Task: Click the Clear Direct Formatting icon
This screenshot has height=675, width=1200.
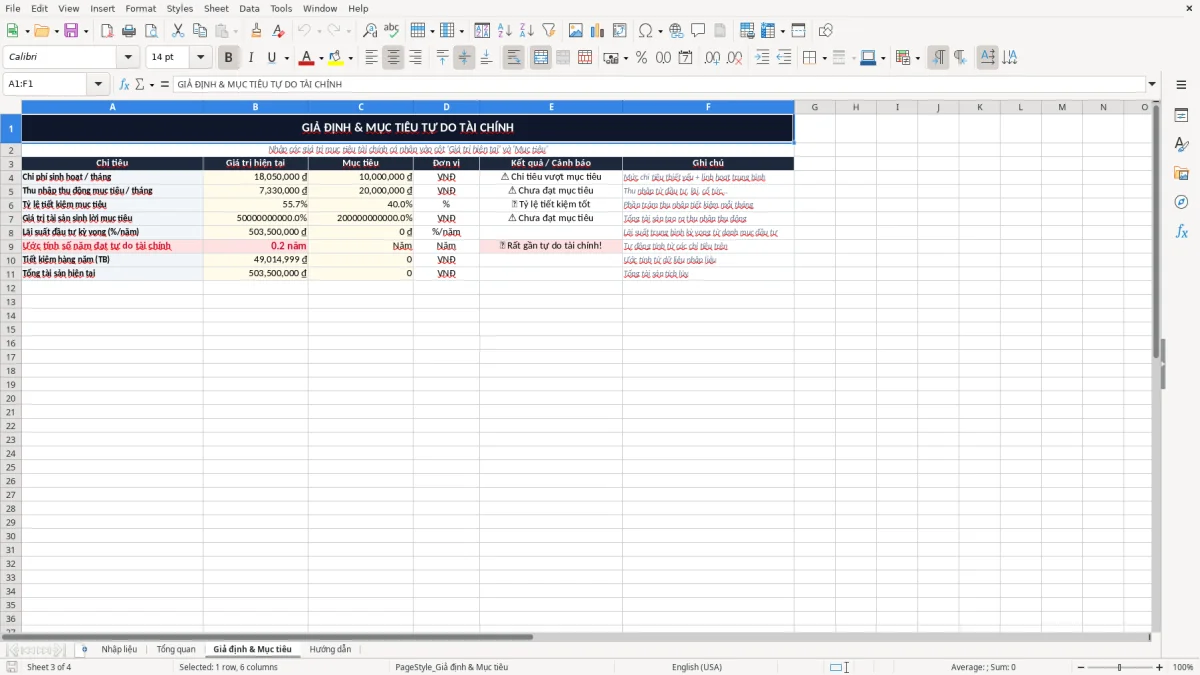Action: coord(278,31)
